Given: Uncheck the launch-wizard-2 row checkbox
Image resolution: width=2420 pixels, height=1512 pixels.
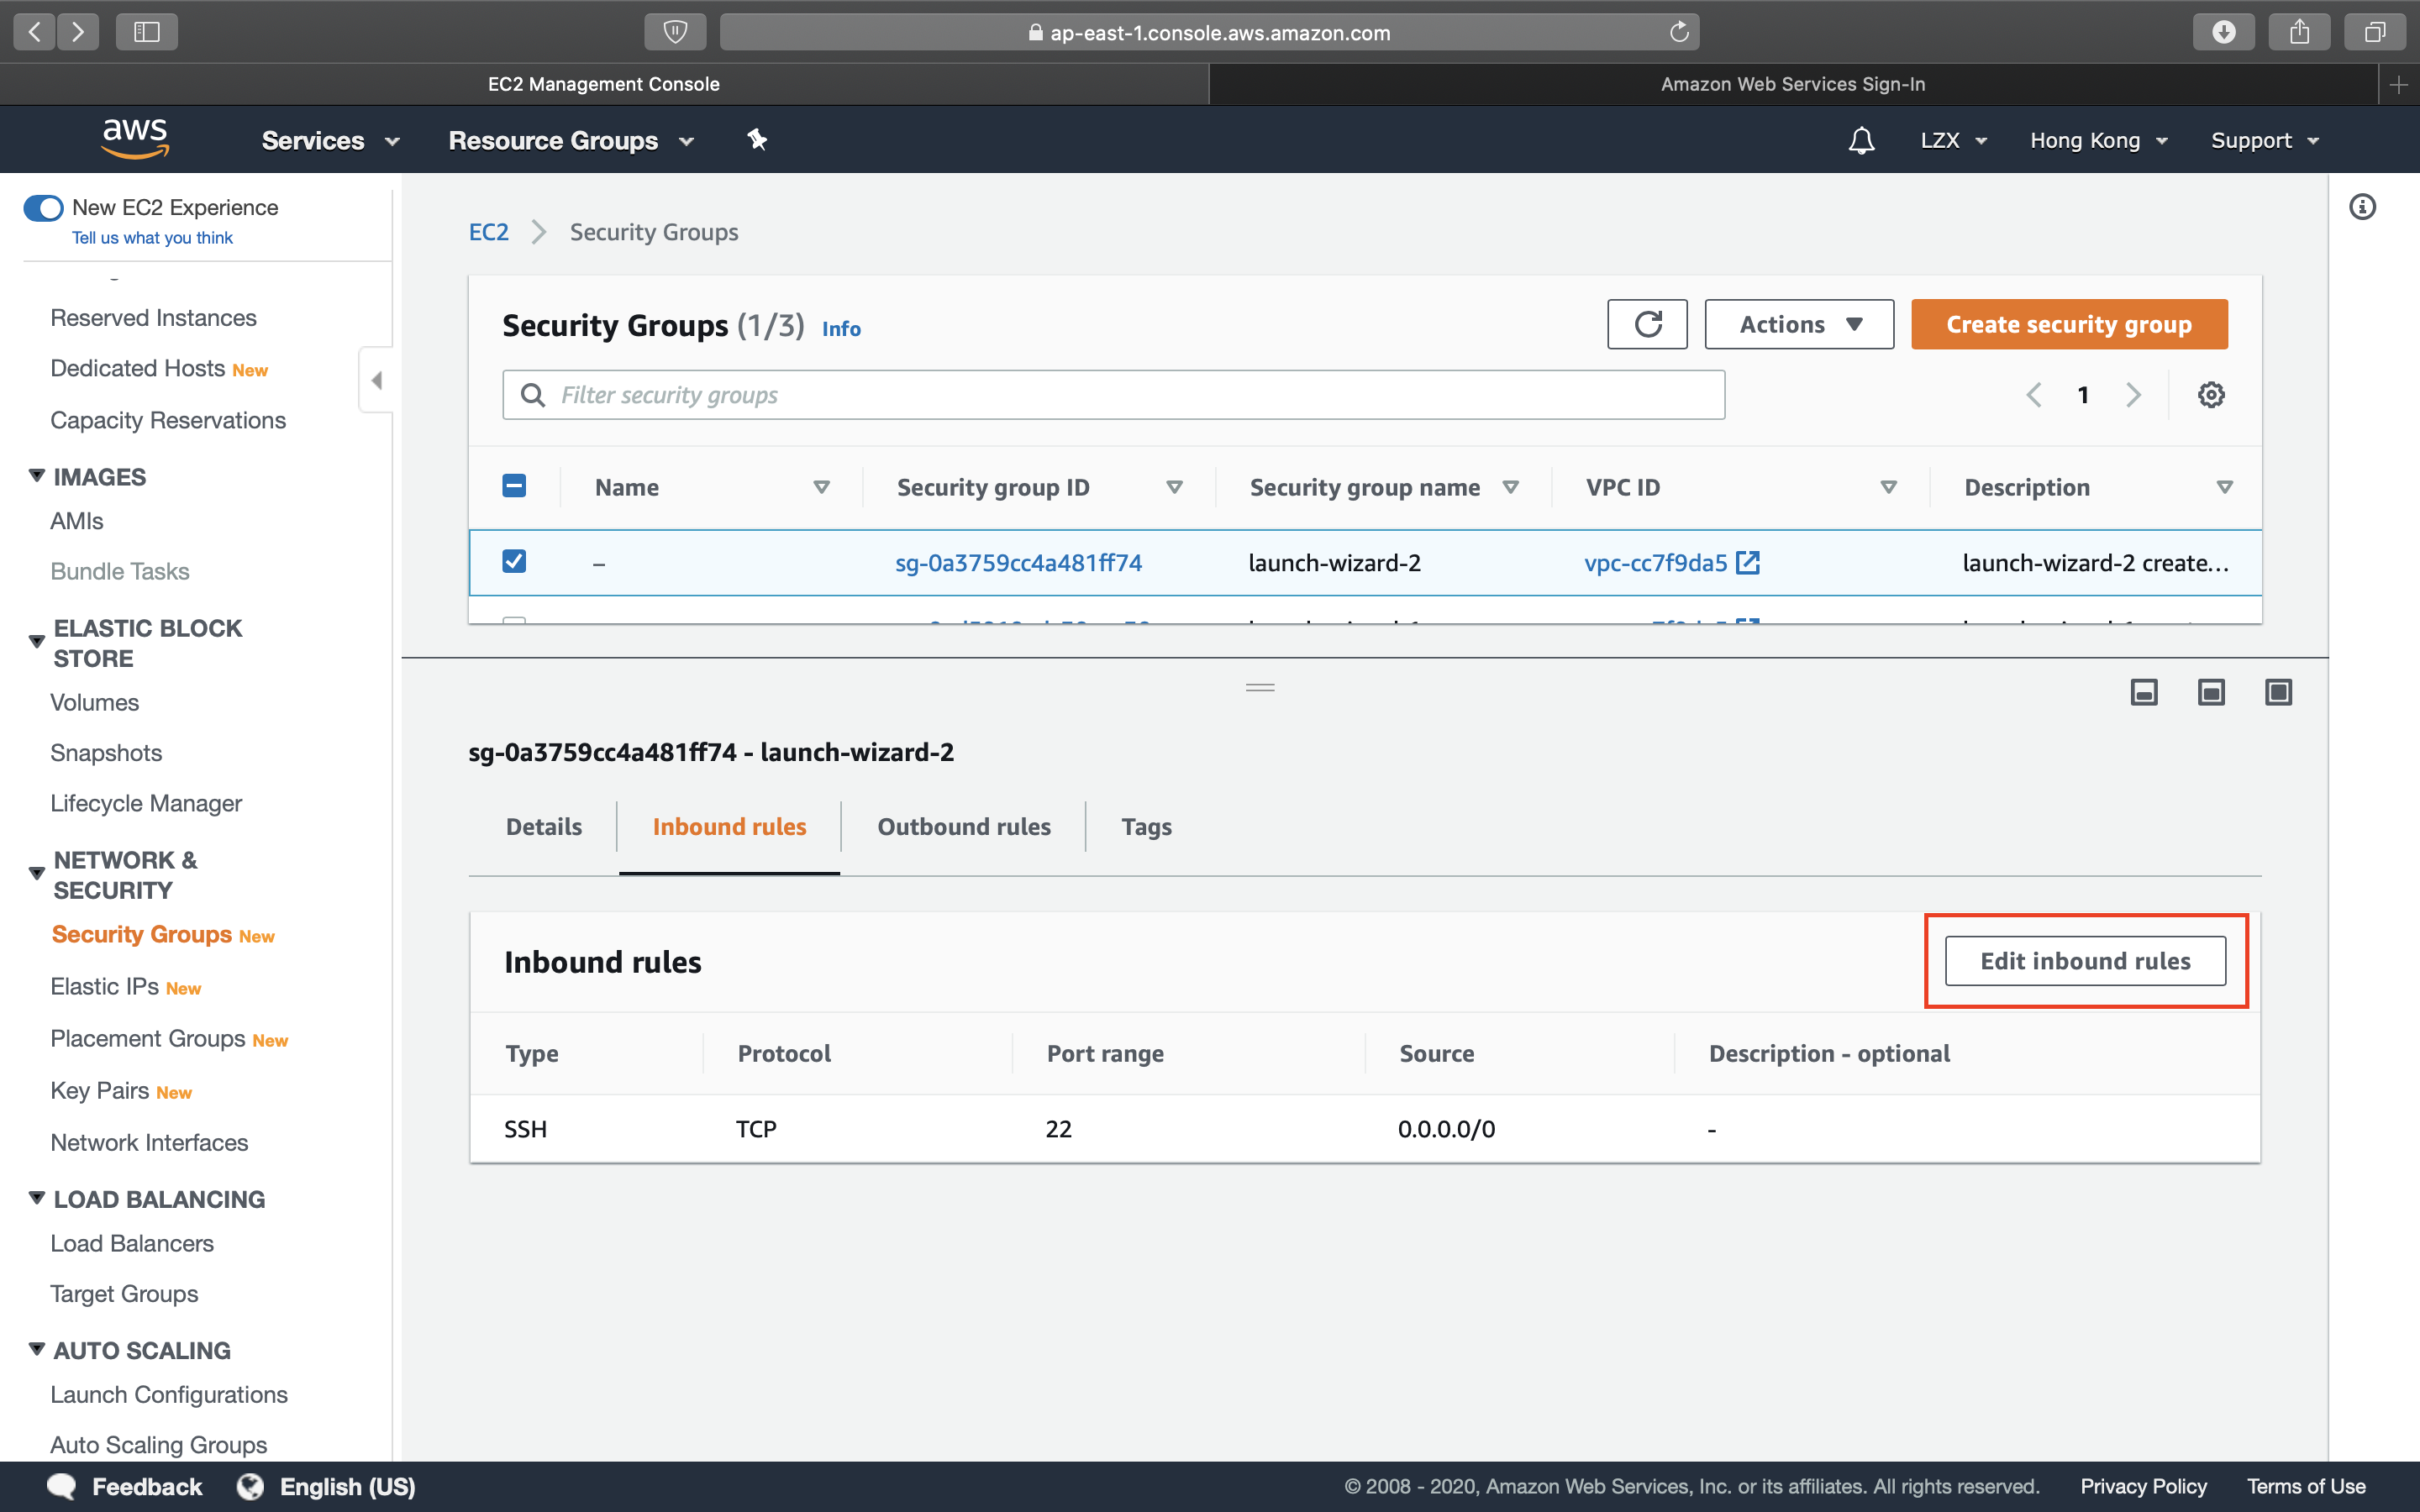Looking at the screenshot, I should point(514,562).
